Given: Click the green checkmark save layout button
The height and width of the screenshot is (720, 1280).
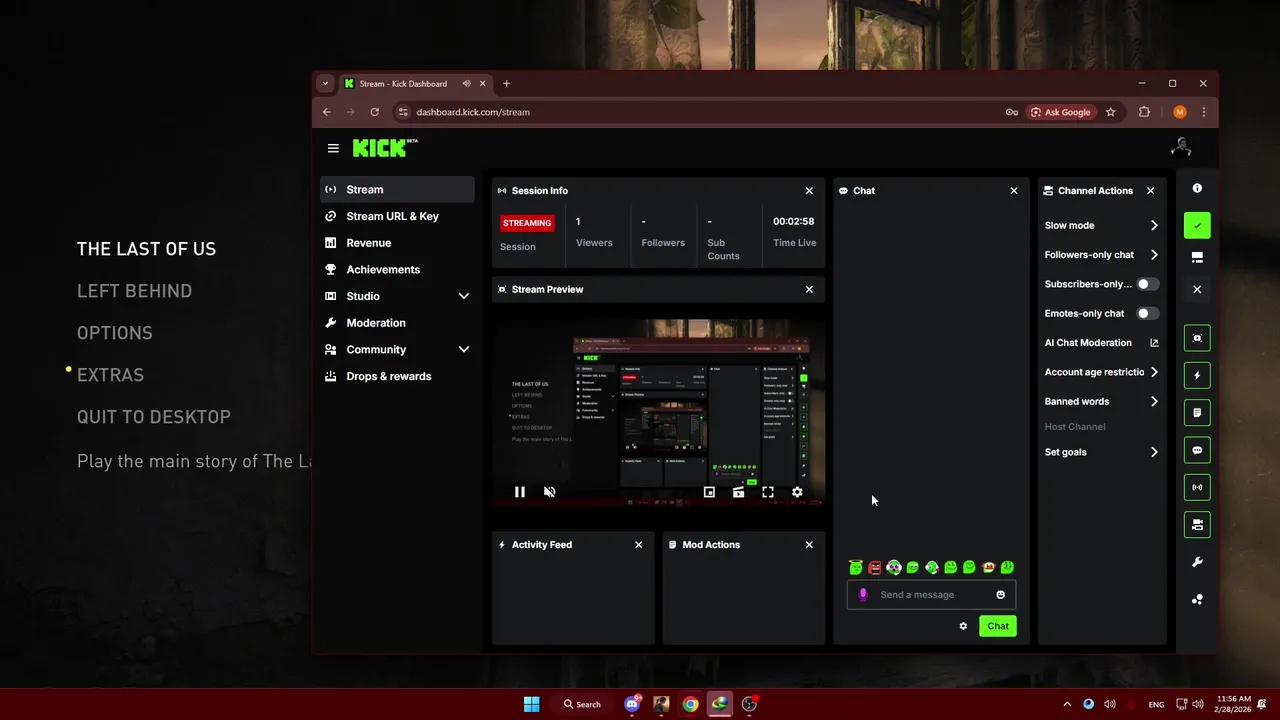Looking at the screenshot, I should point(1197,225).
